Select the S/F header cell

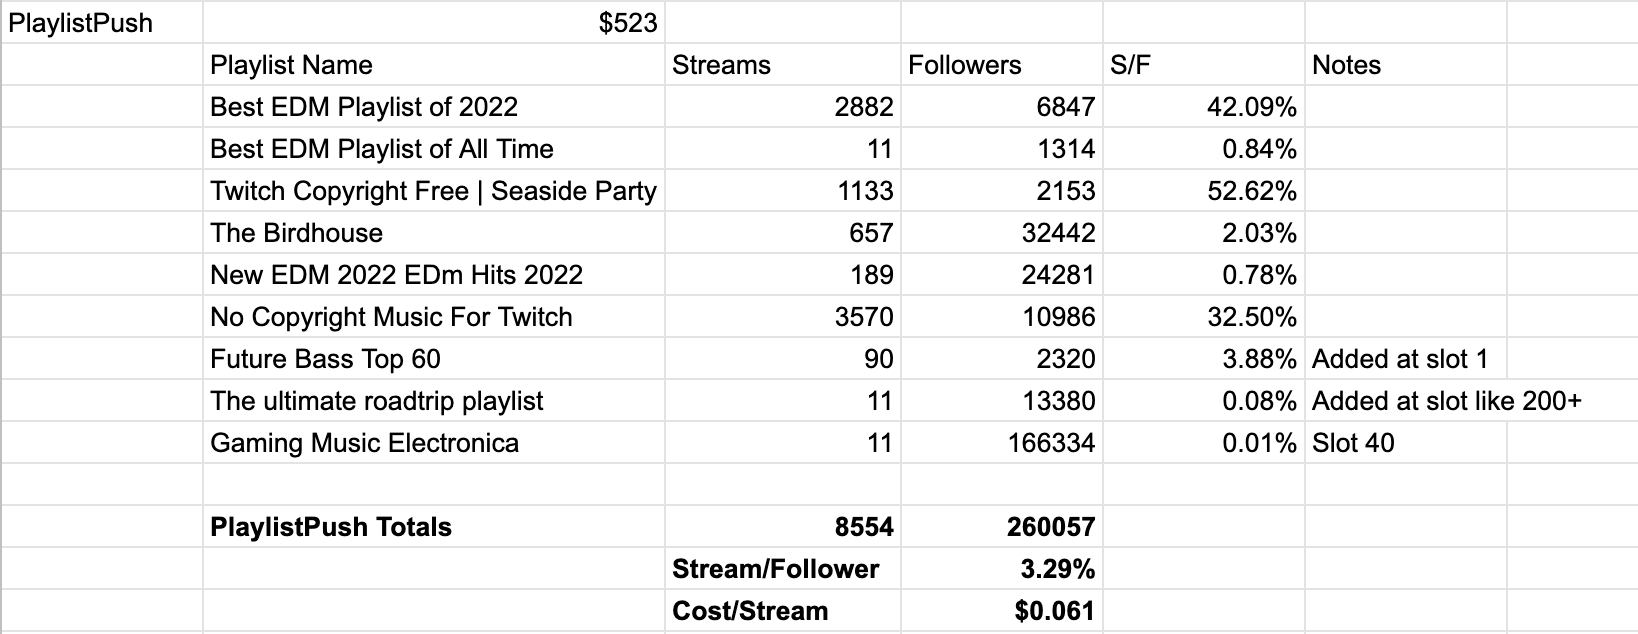1204,65
